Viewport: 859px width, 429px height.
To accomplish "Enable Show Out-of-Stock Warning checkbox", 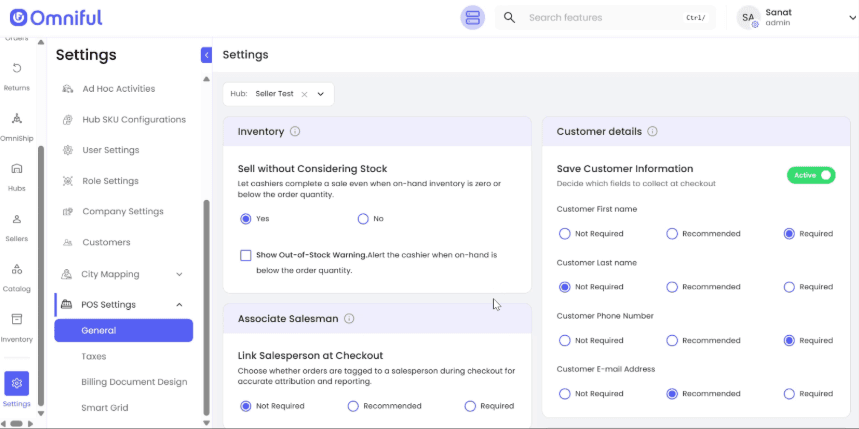I will [246, 255].
